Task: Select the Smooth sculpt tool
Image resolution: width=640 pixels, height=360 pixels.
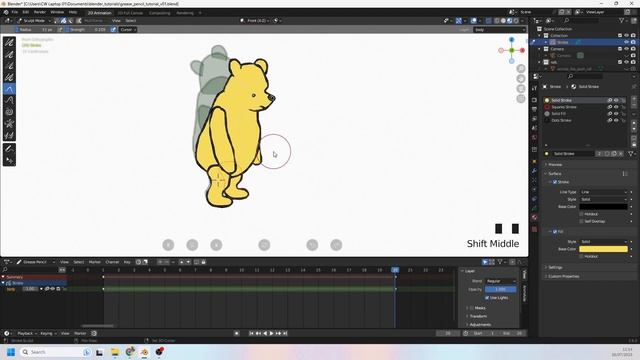Action: coord(9,42)
